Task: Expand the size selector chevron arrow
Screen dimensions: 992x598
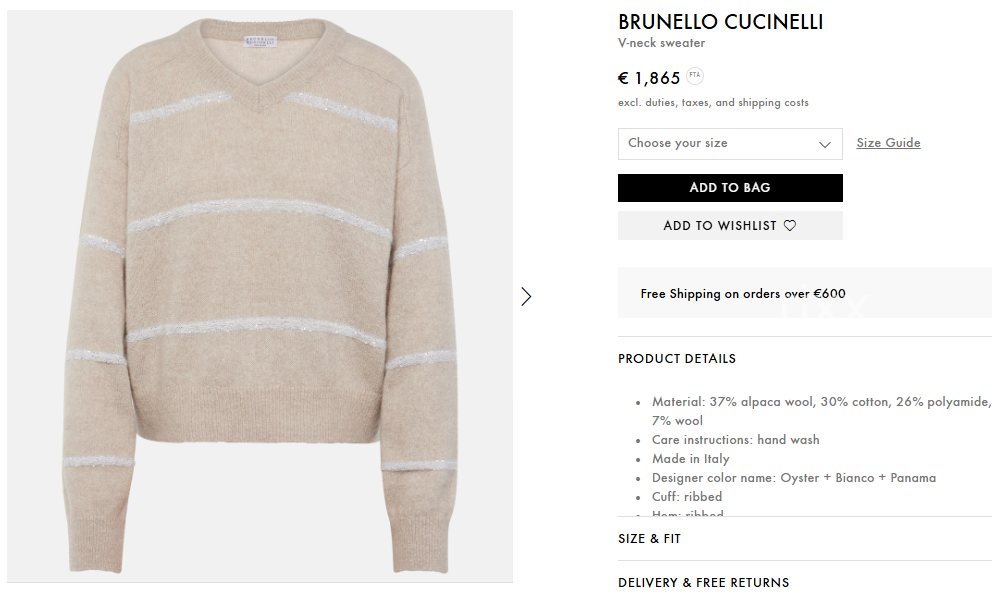Action: [824, 144]
